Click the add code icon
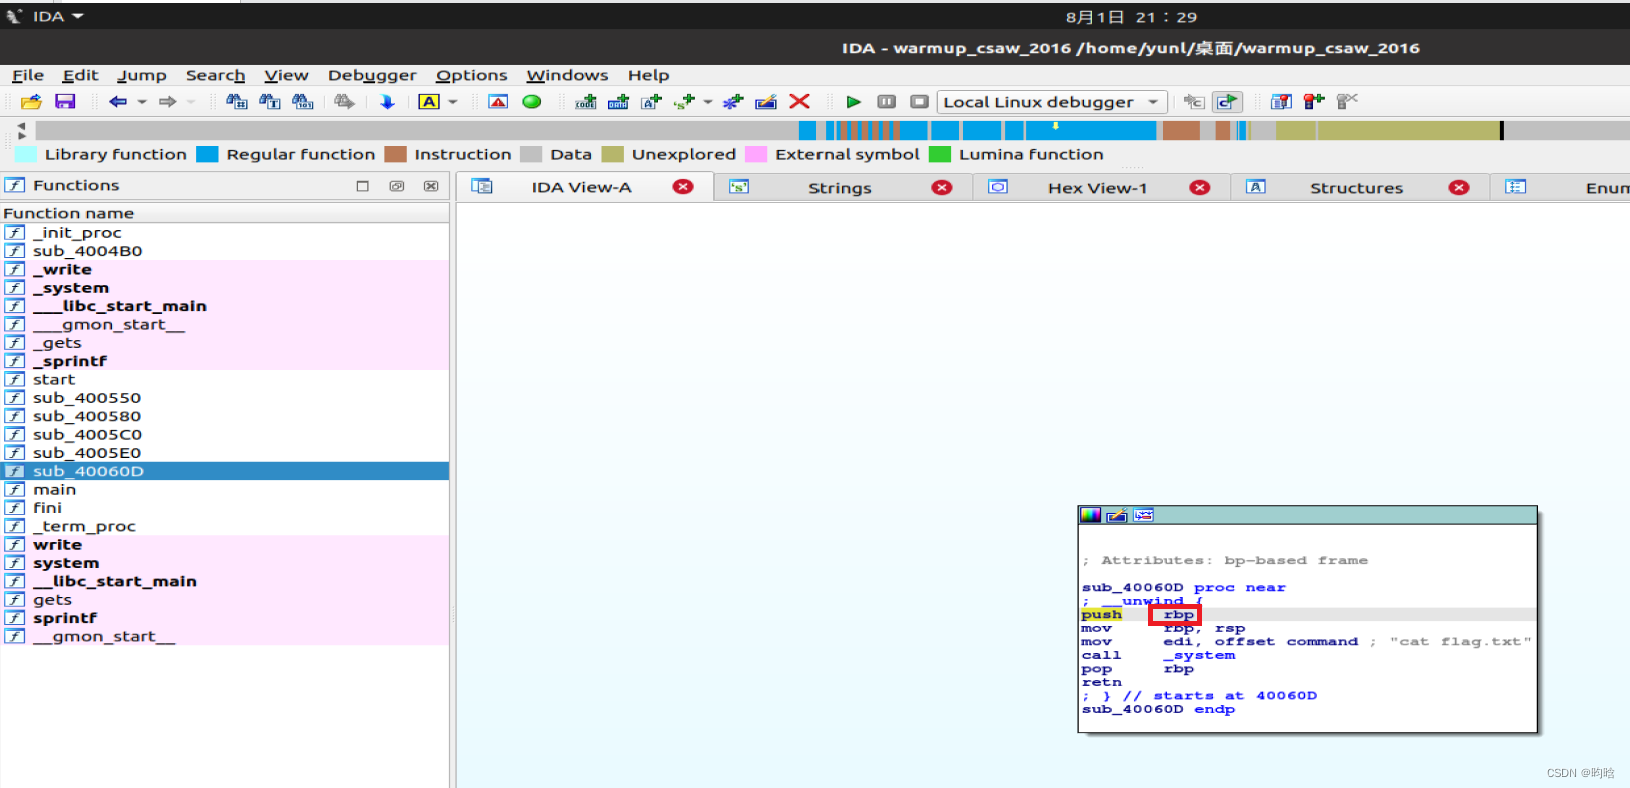1630x788 pixels. tap(586, 102)
